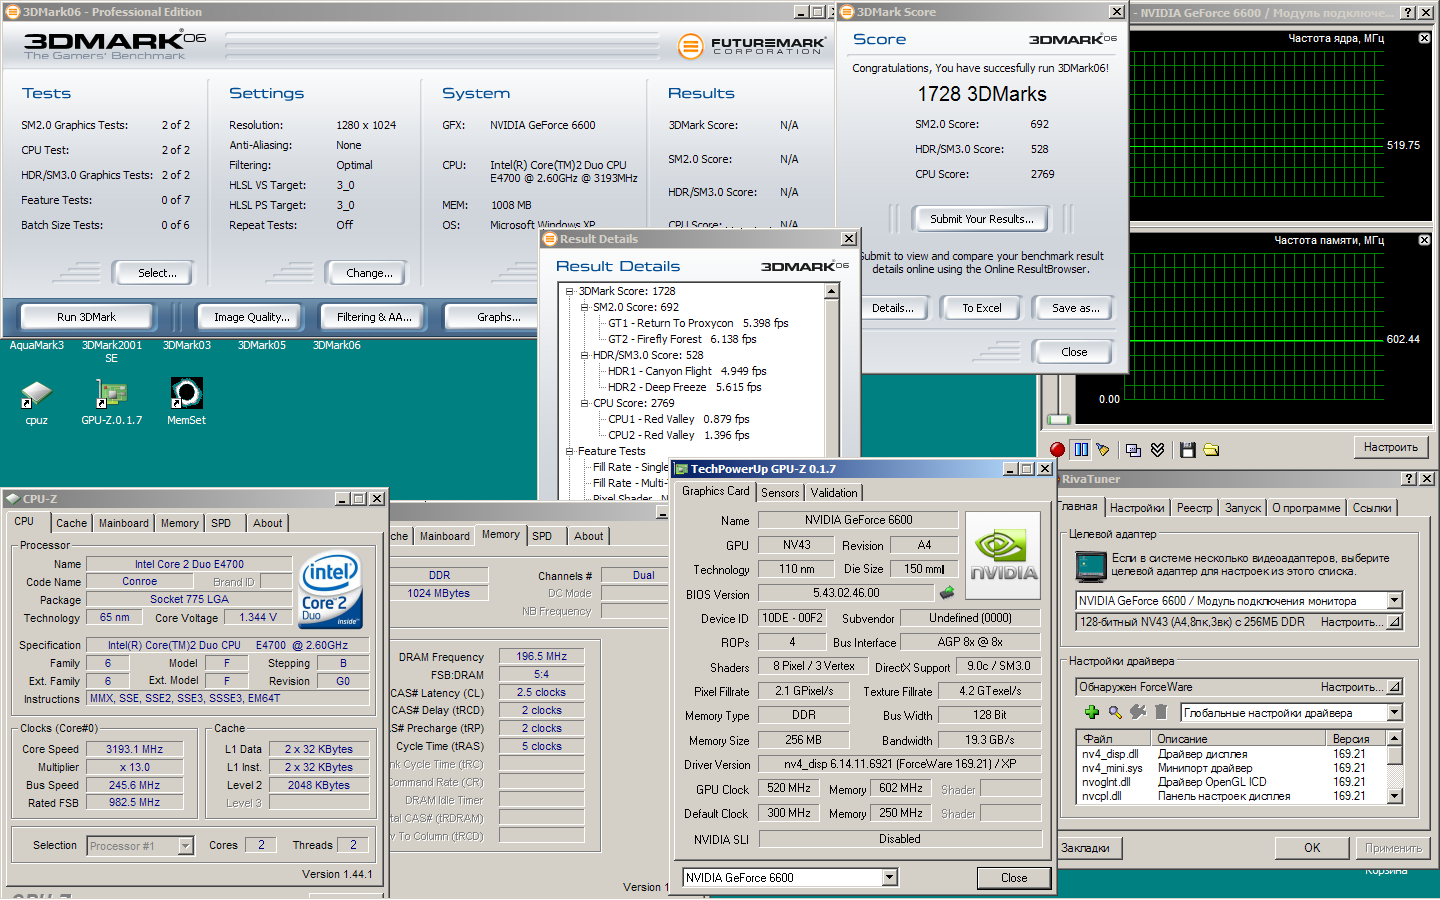Click the help question mark in RivaTuner title bar
Viewport: 1440px width, 900px height.
pos(1408,479)
